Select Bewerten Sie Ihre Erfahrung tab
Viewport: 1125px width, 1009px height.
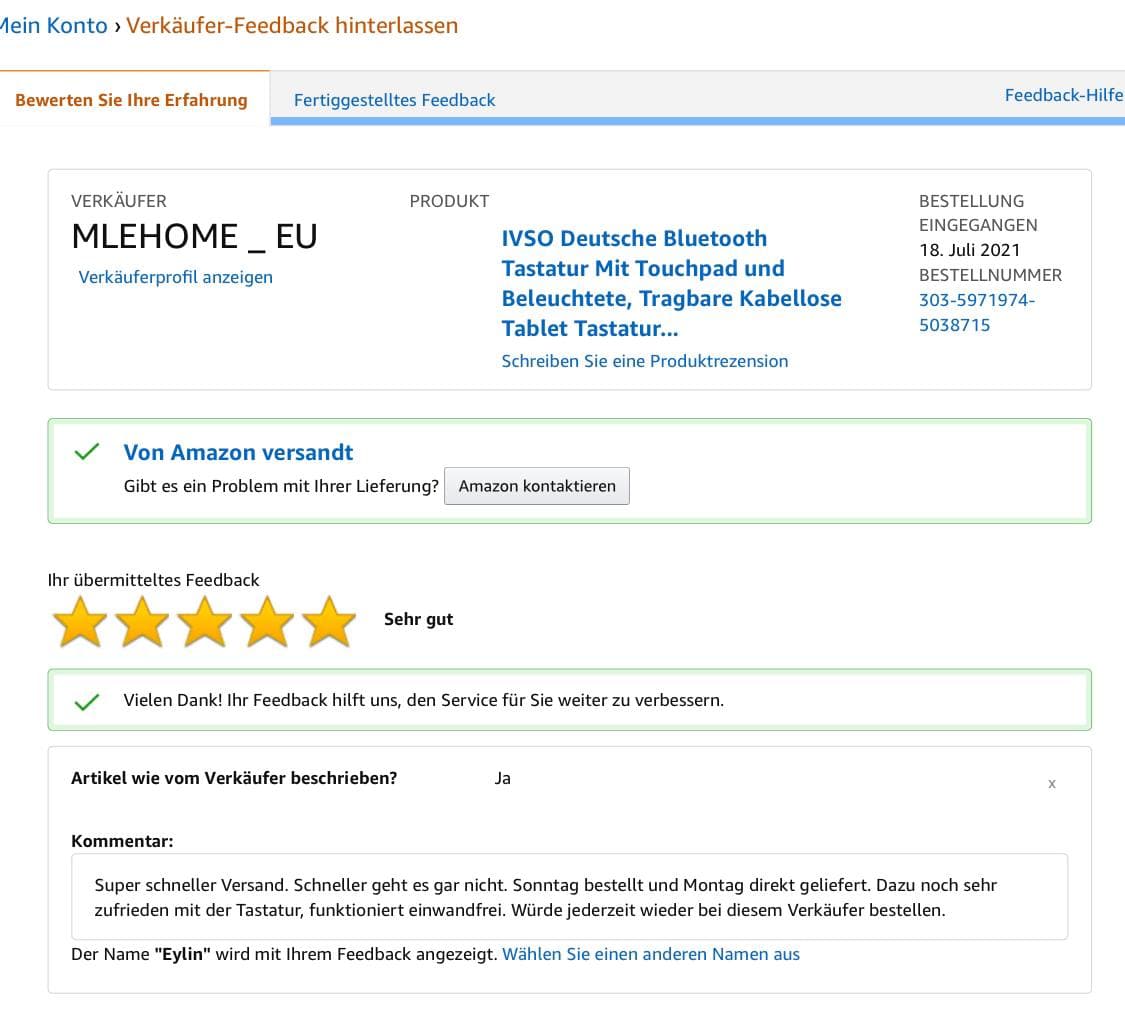tap(131, 100)
